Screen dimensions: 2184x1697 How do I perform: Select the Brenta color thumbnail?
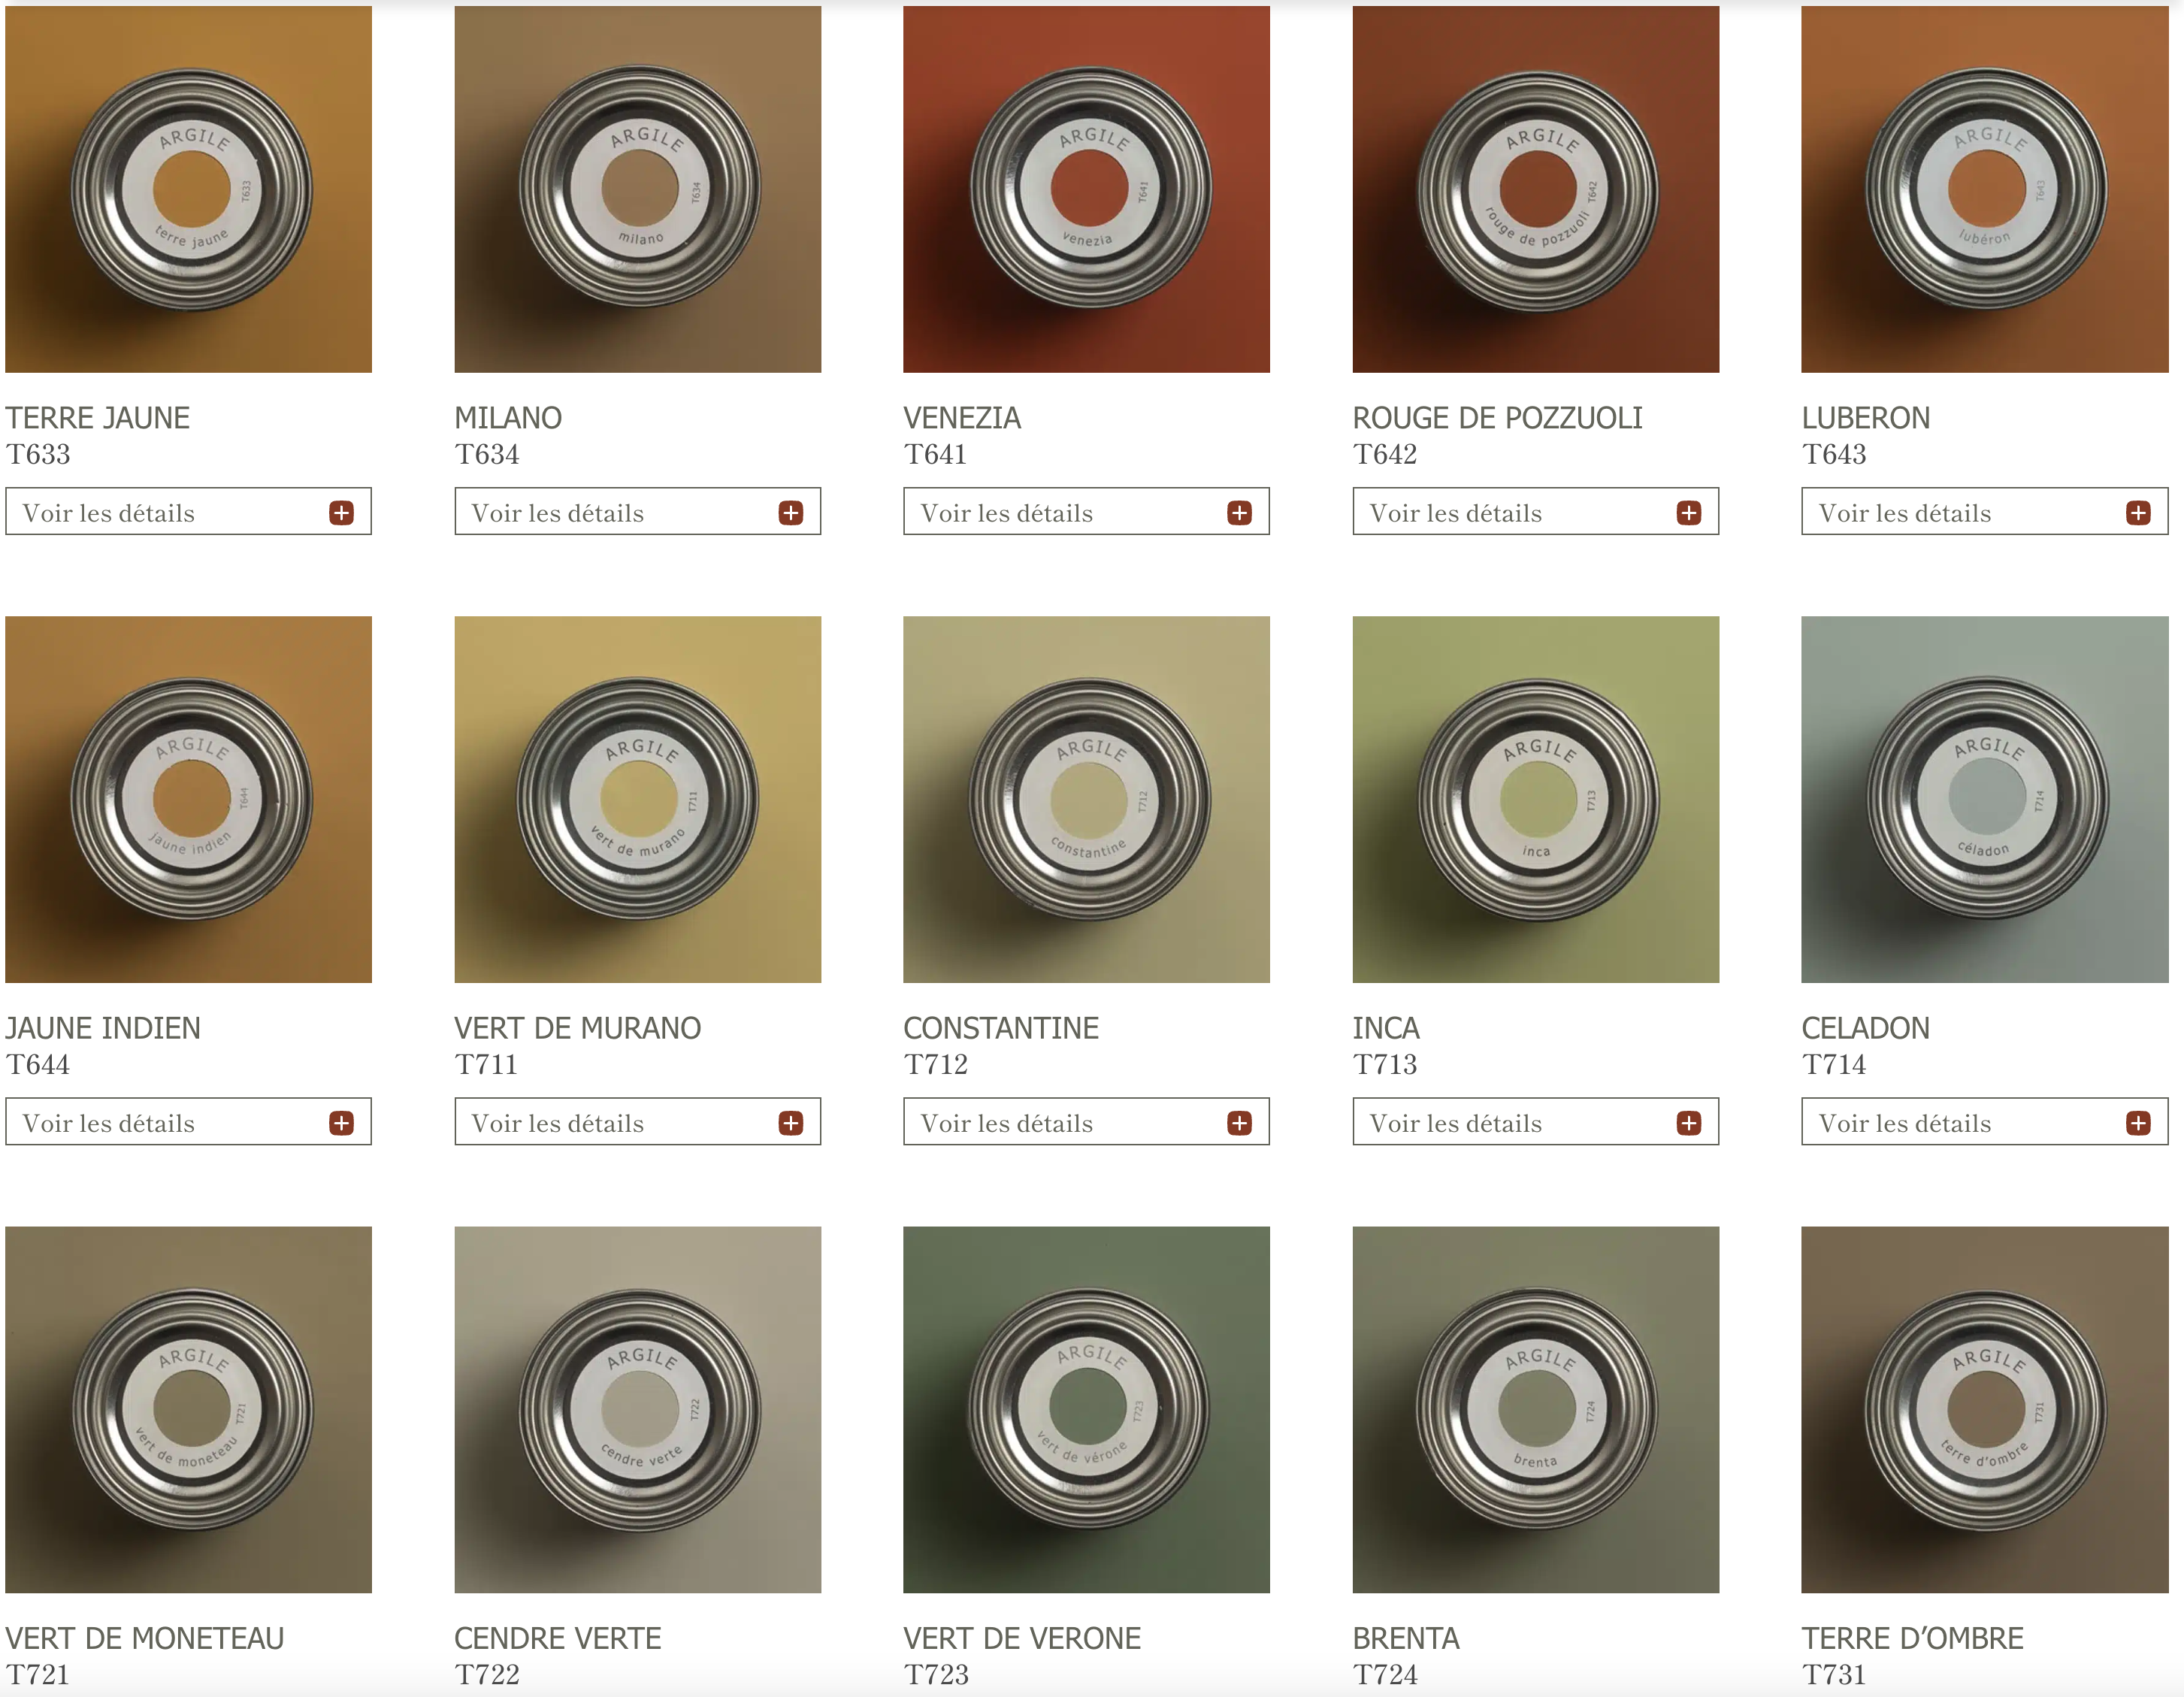(x=1535, y=1409)
